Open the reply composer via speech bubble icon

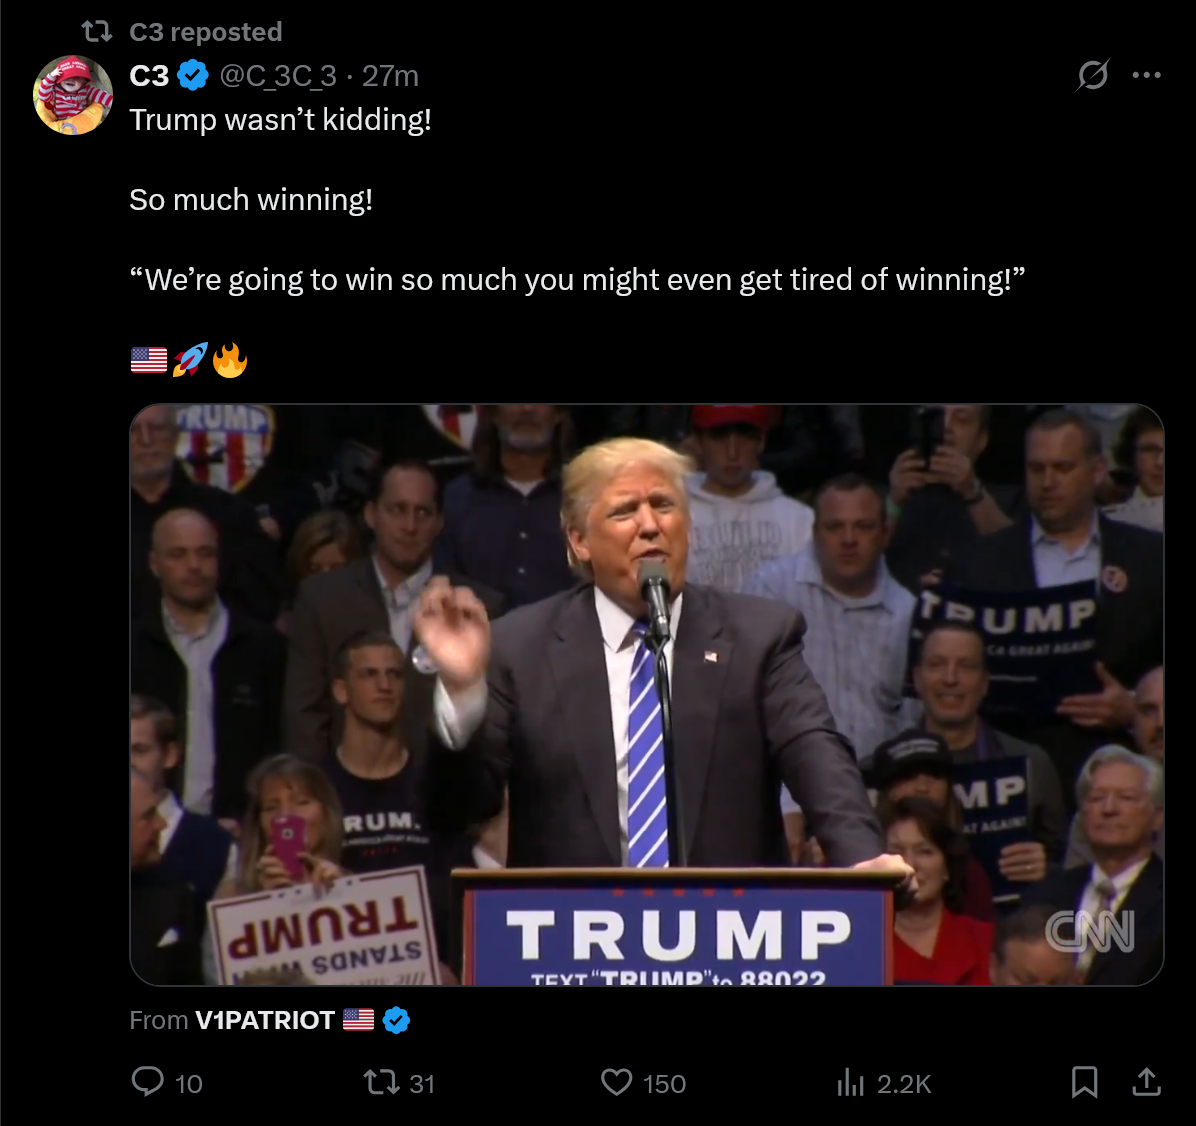(x=148, y=1082)
